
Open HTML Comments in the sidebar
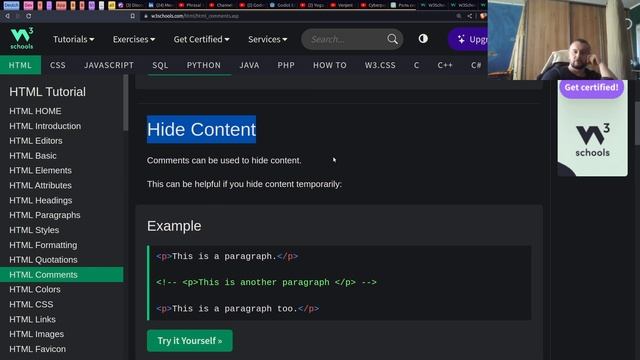(x=62, y=275)
